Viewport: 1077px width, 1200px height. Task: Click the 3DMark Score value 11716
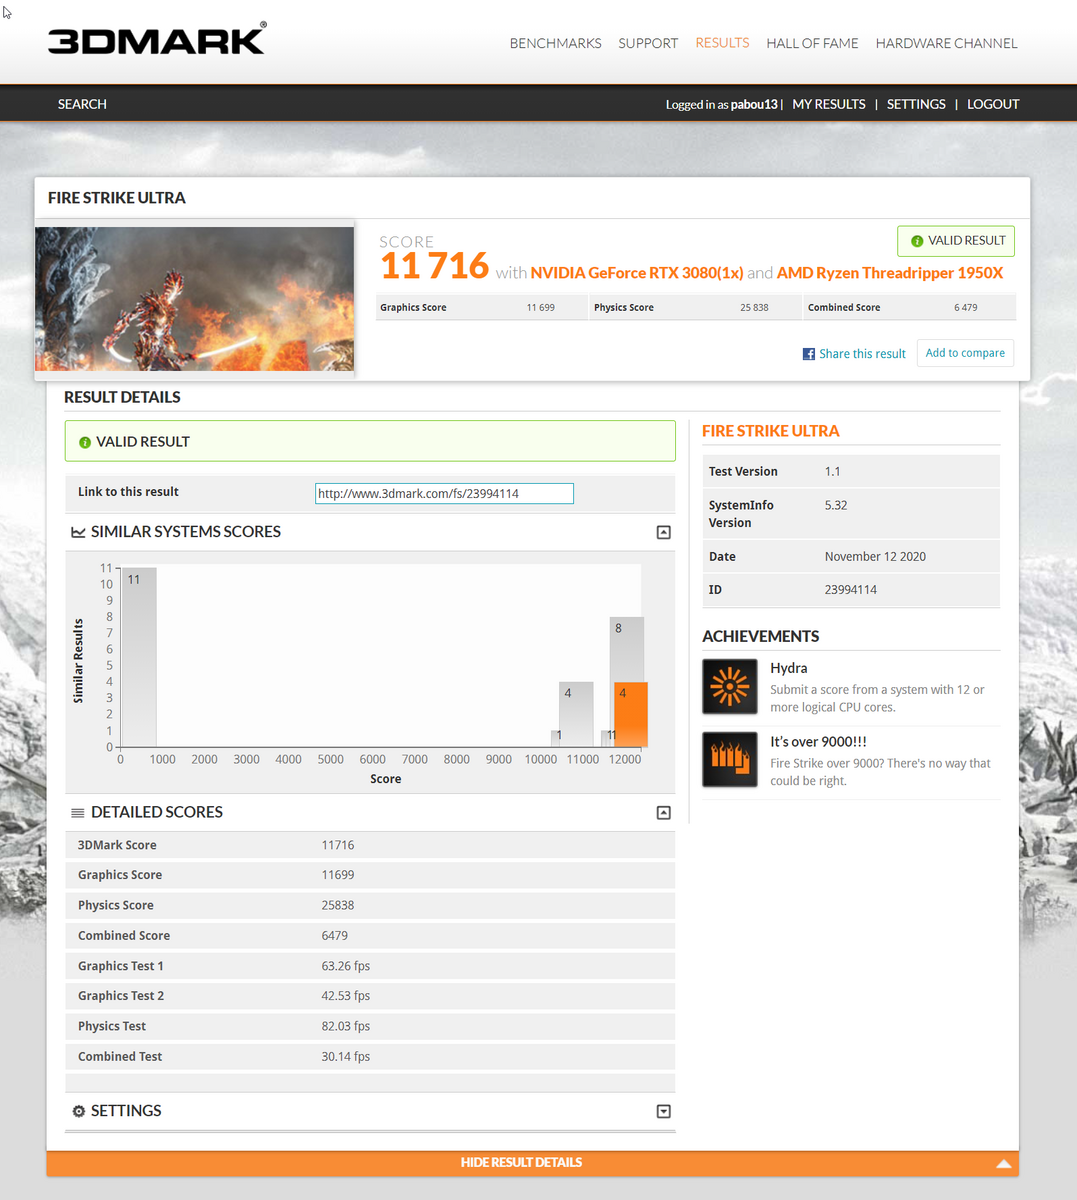[338, 845]
